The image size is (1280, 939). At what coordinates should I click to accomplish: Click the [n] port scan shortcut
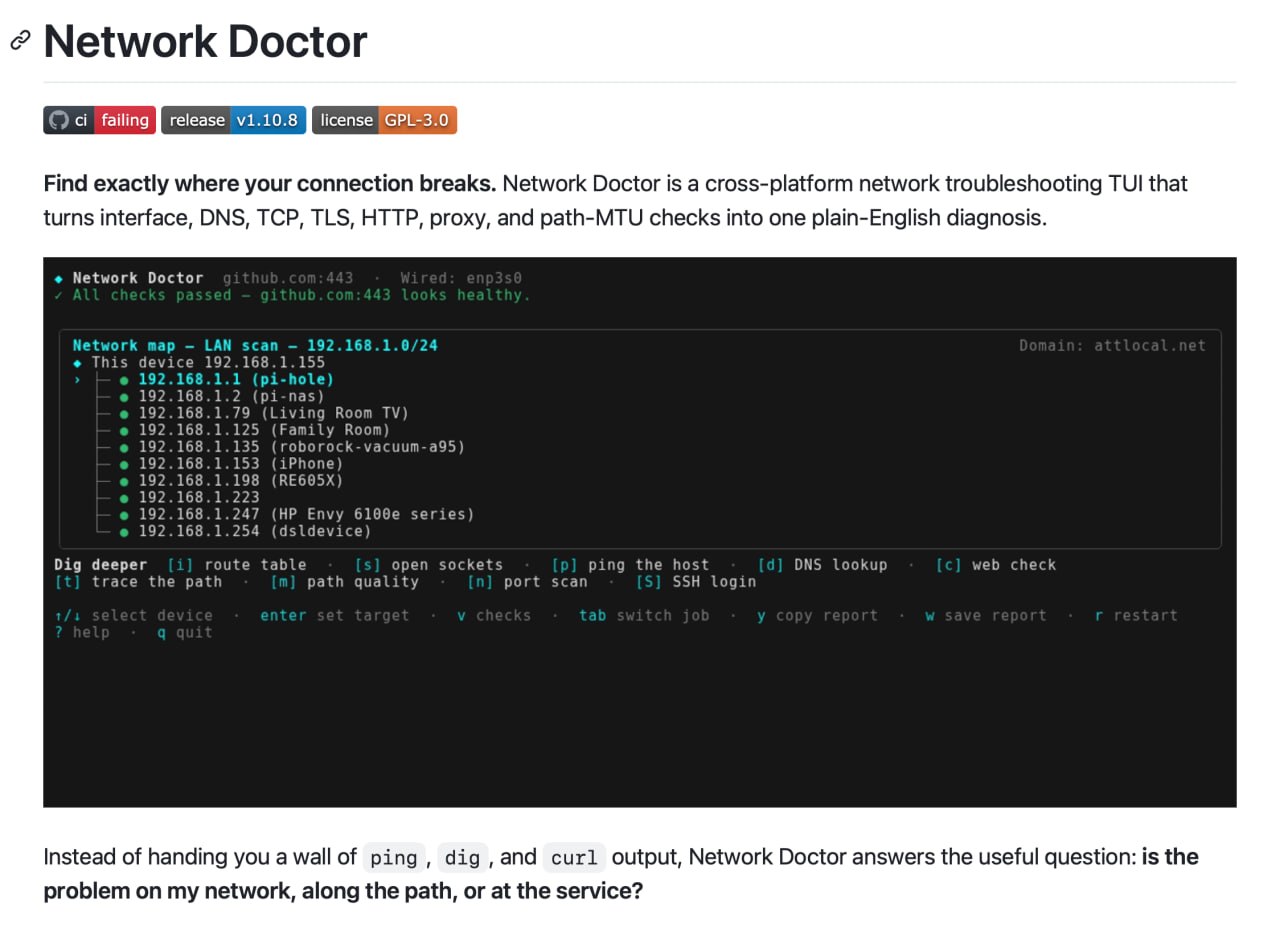pyautogui.click(x=527, y=582)
